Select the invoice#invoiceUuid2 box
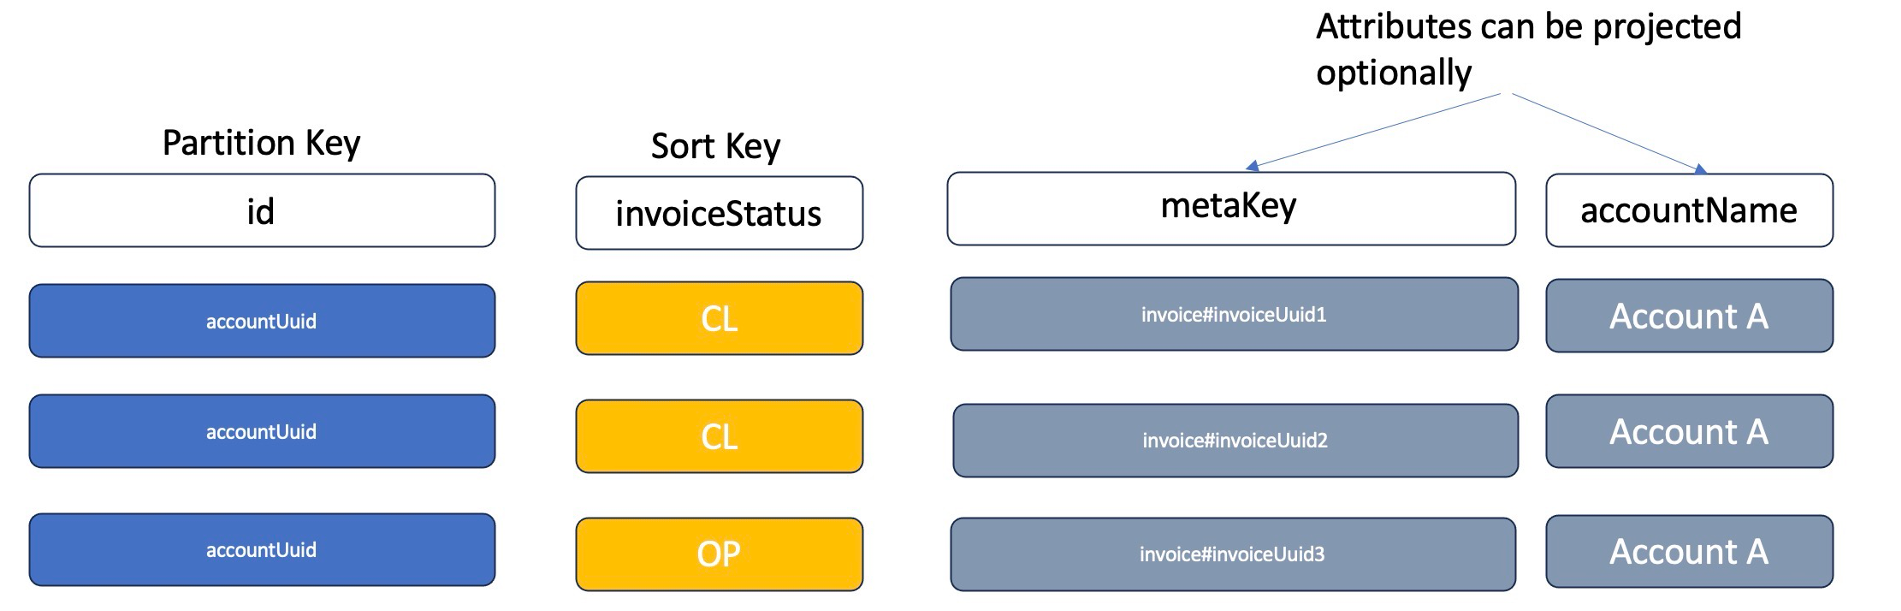Image resolution: width=1901 pixels, height=611 pixels. pos(1235,440)
